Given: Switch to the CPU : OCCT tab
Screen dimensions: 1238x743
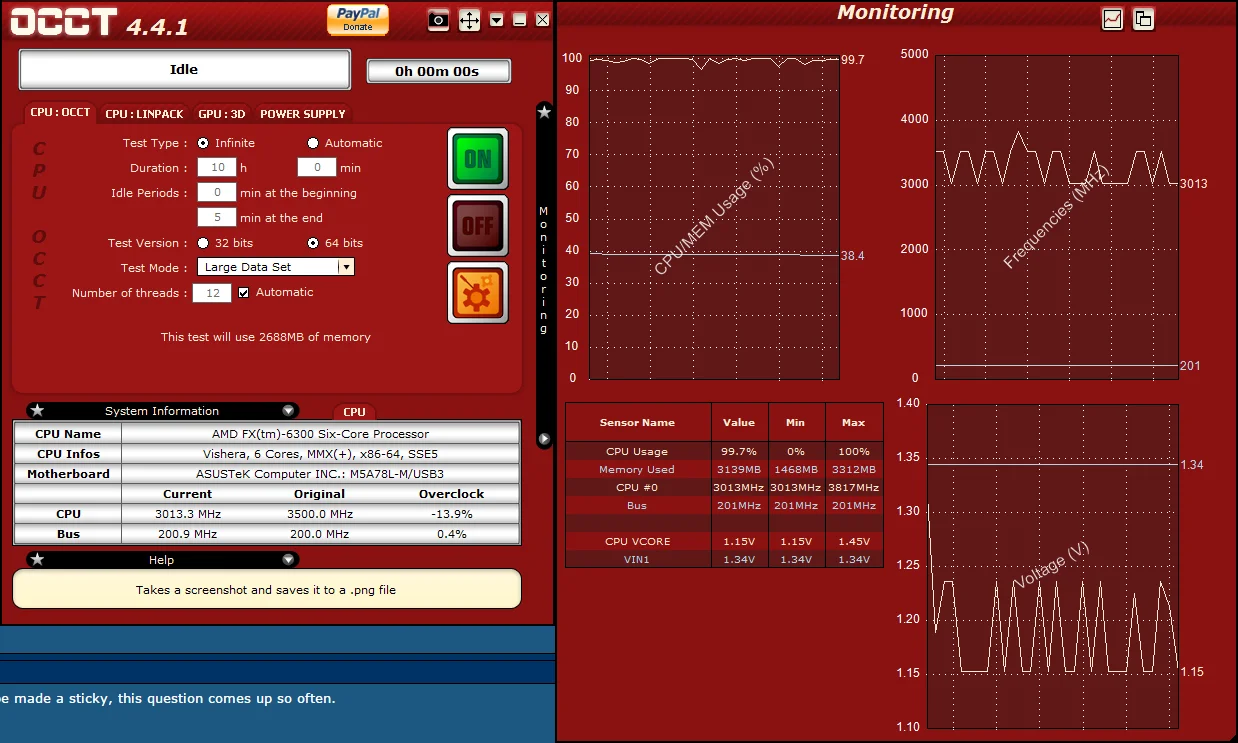Looking at the screenshot, I should pos(60,113).
